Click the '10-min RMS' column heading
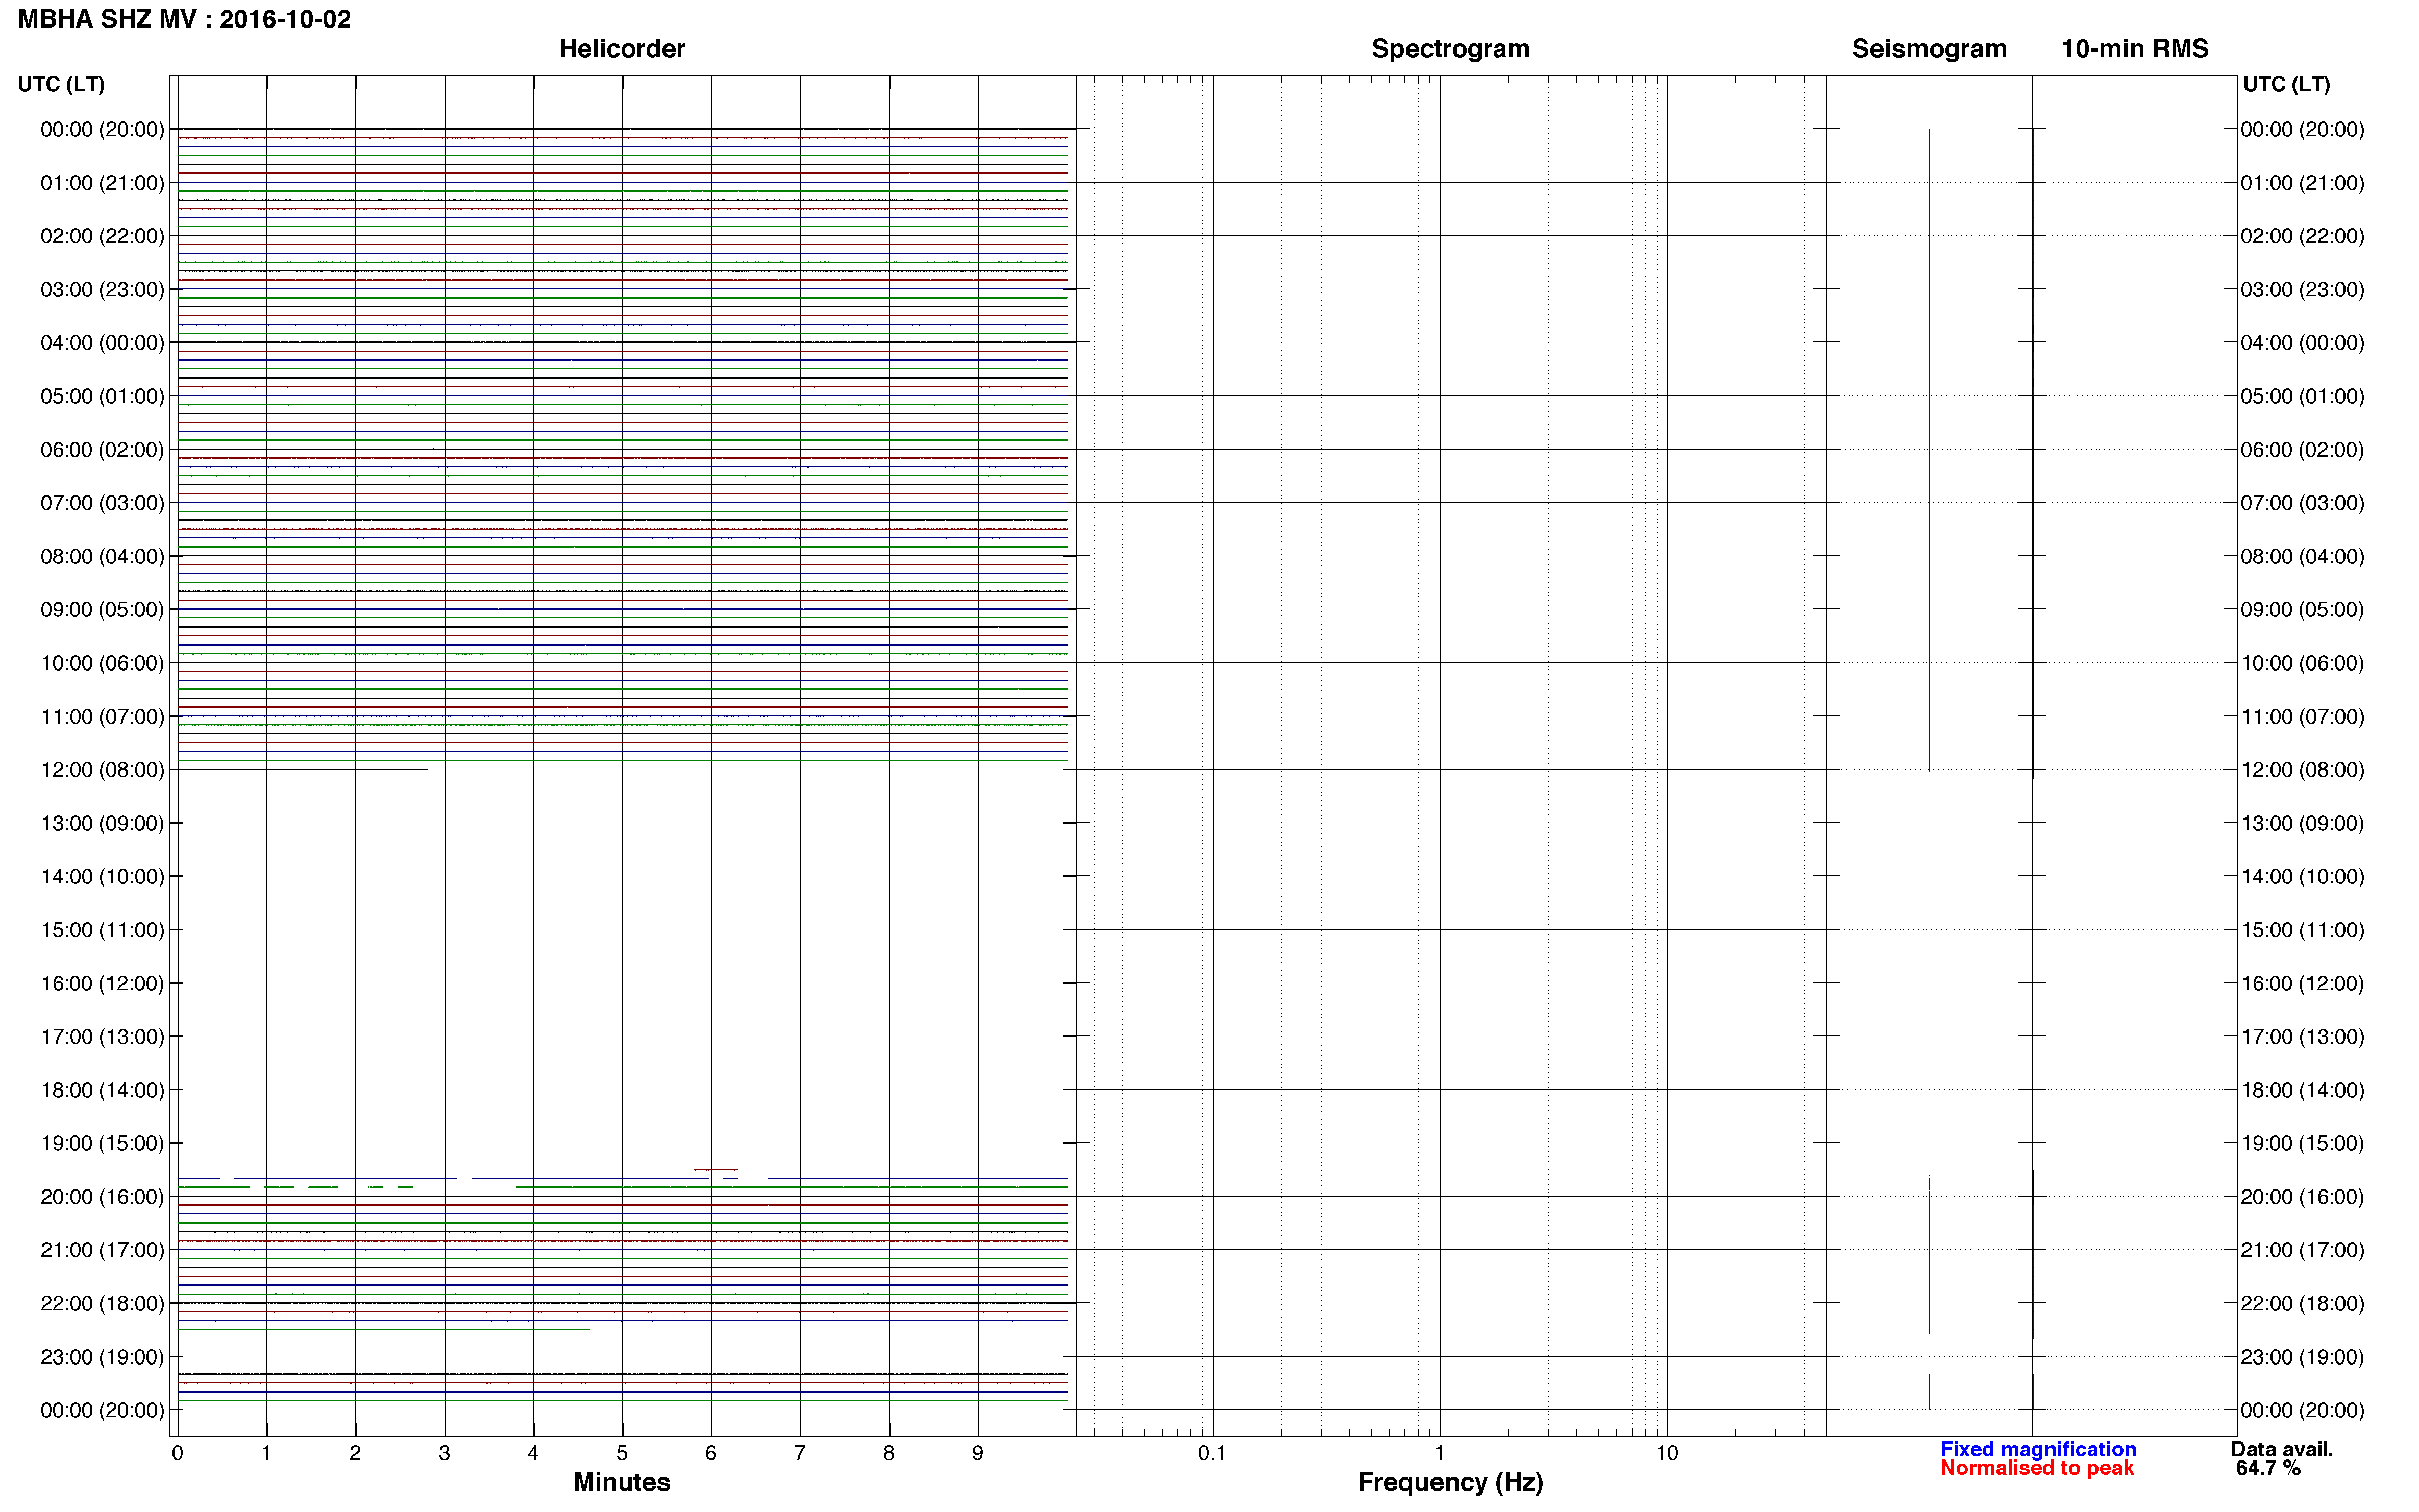This screenshot has width=2419, height=1512. tap(2135, 49)
